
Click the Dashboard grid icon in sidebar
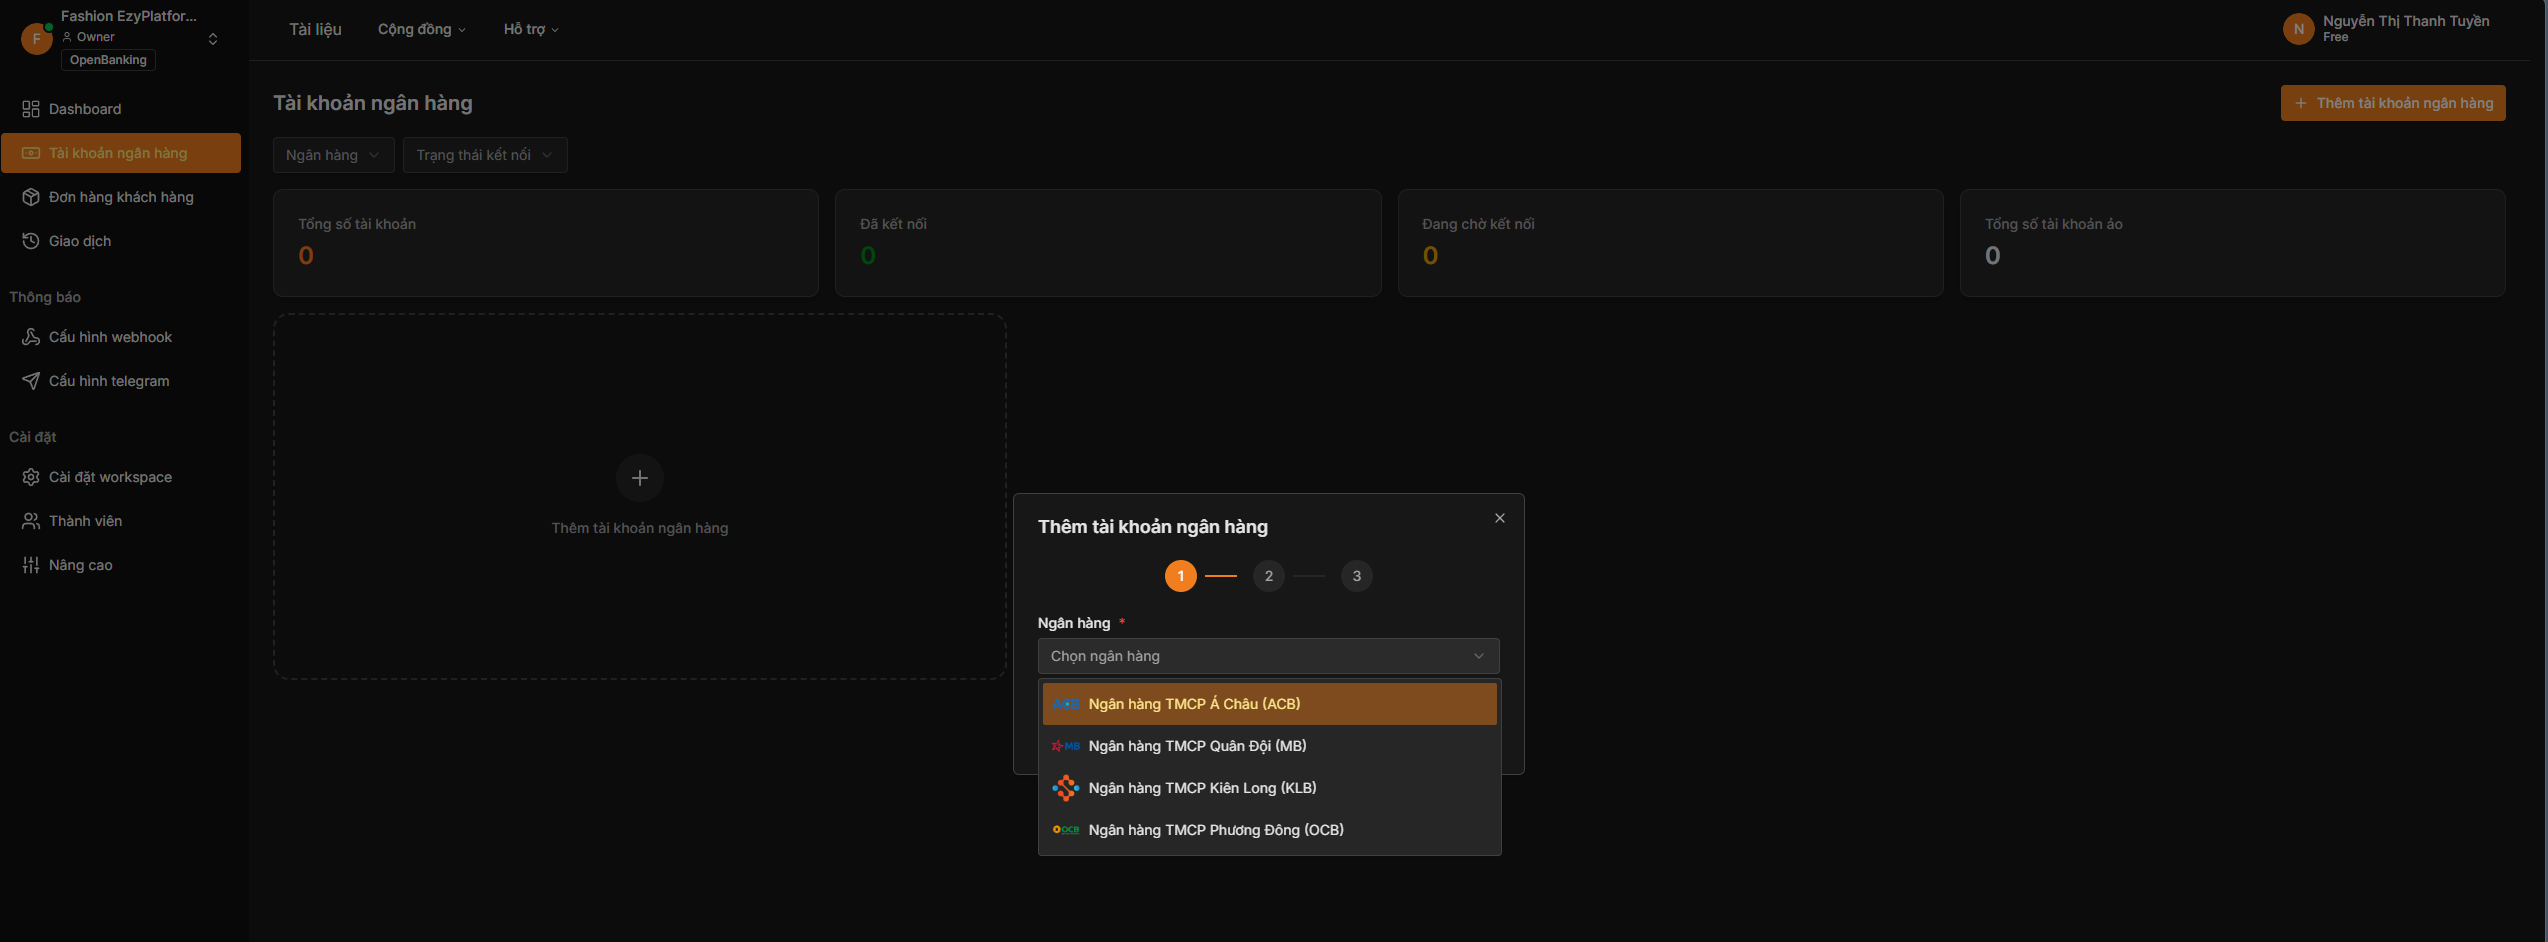[31, 109]
